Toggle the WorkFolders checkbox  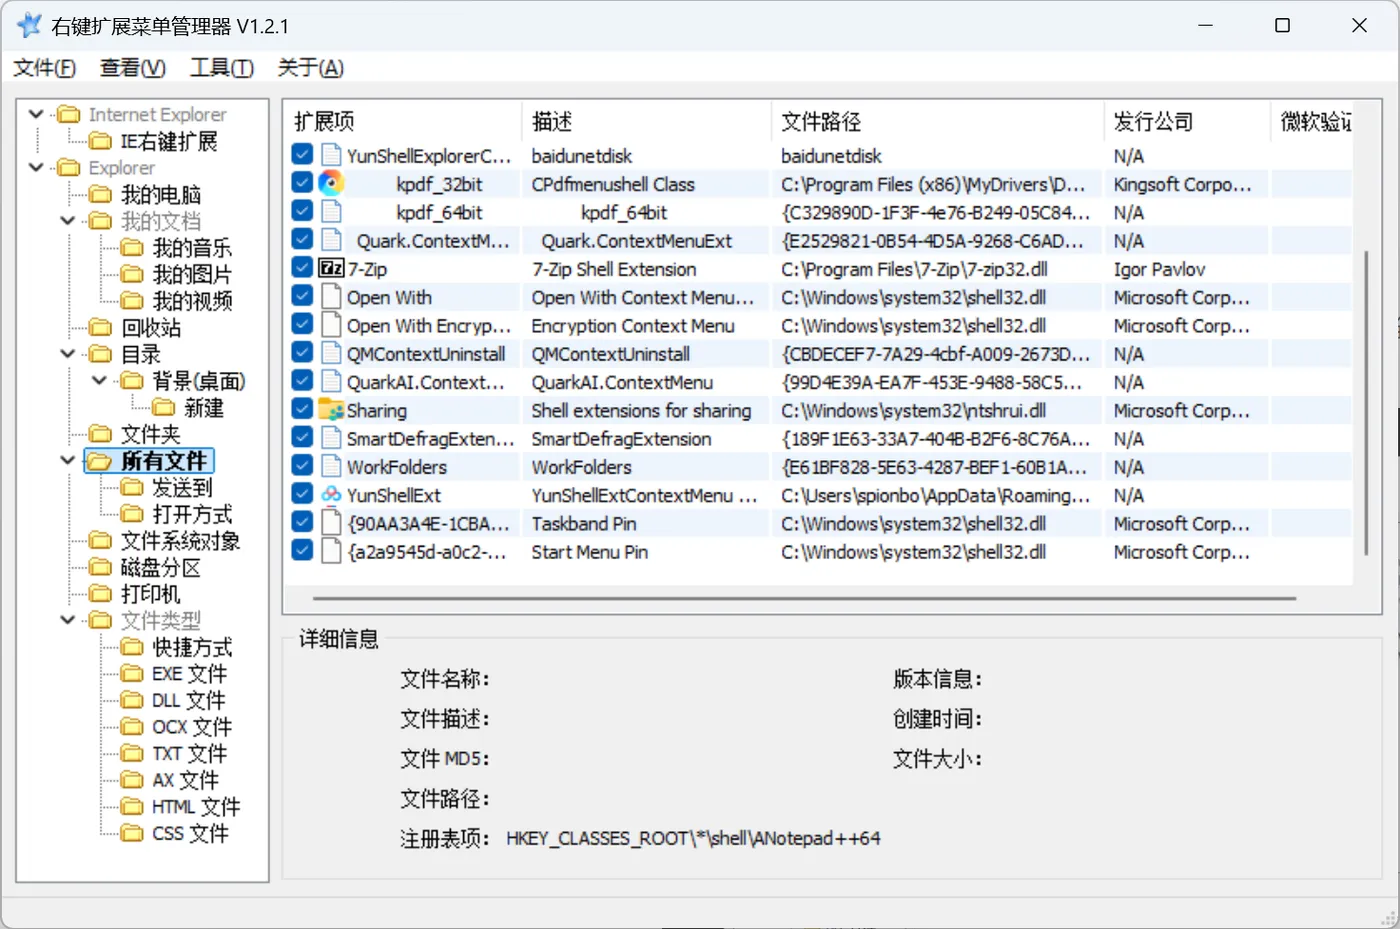click(302, 465)
